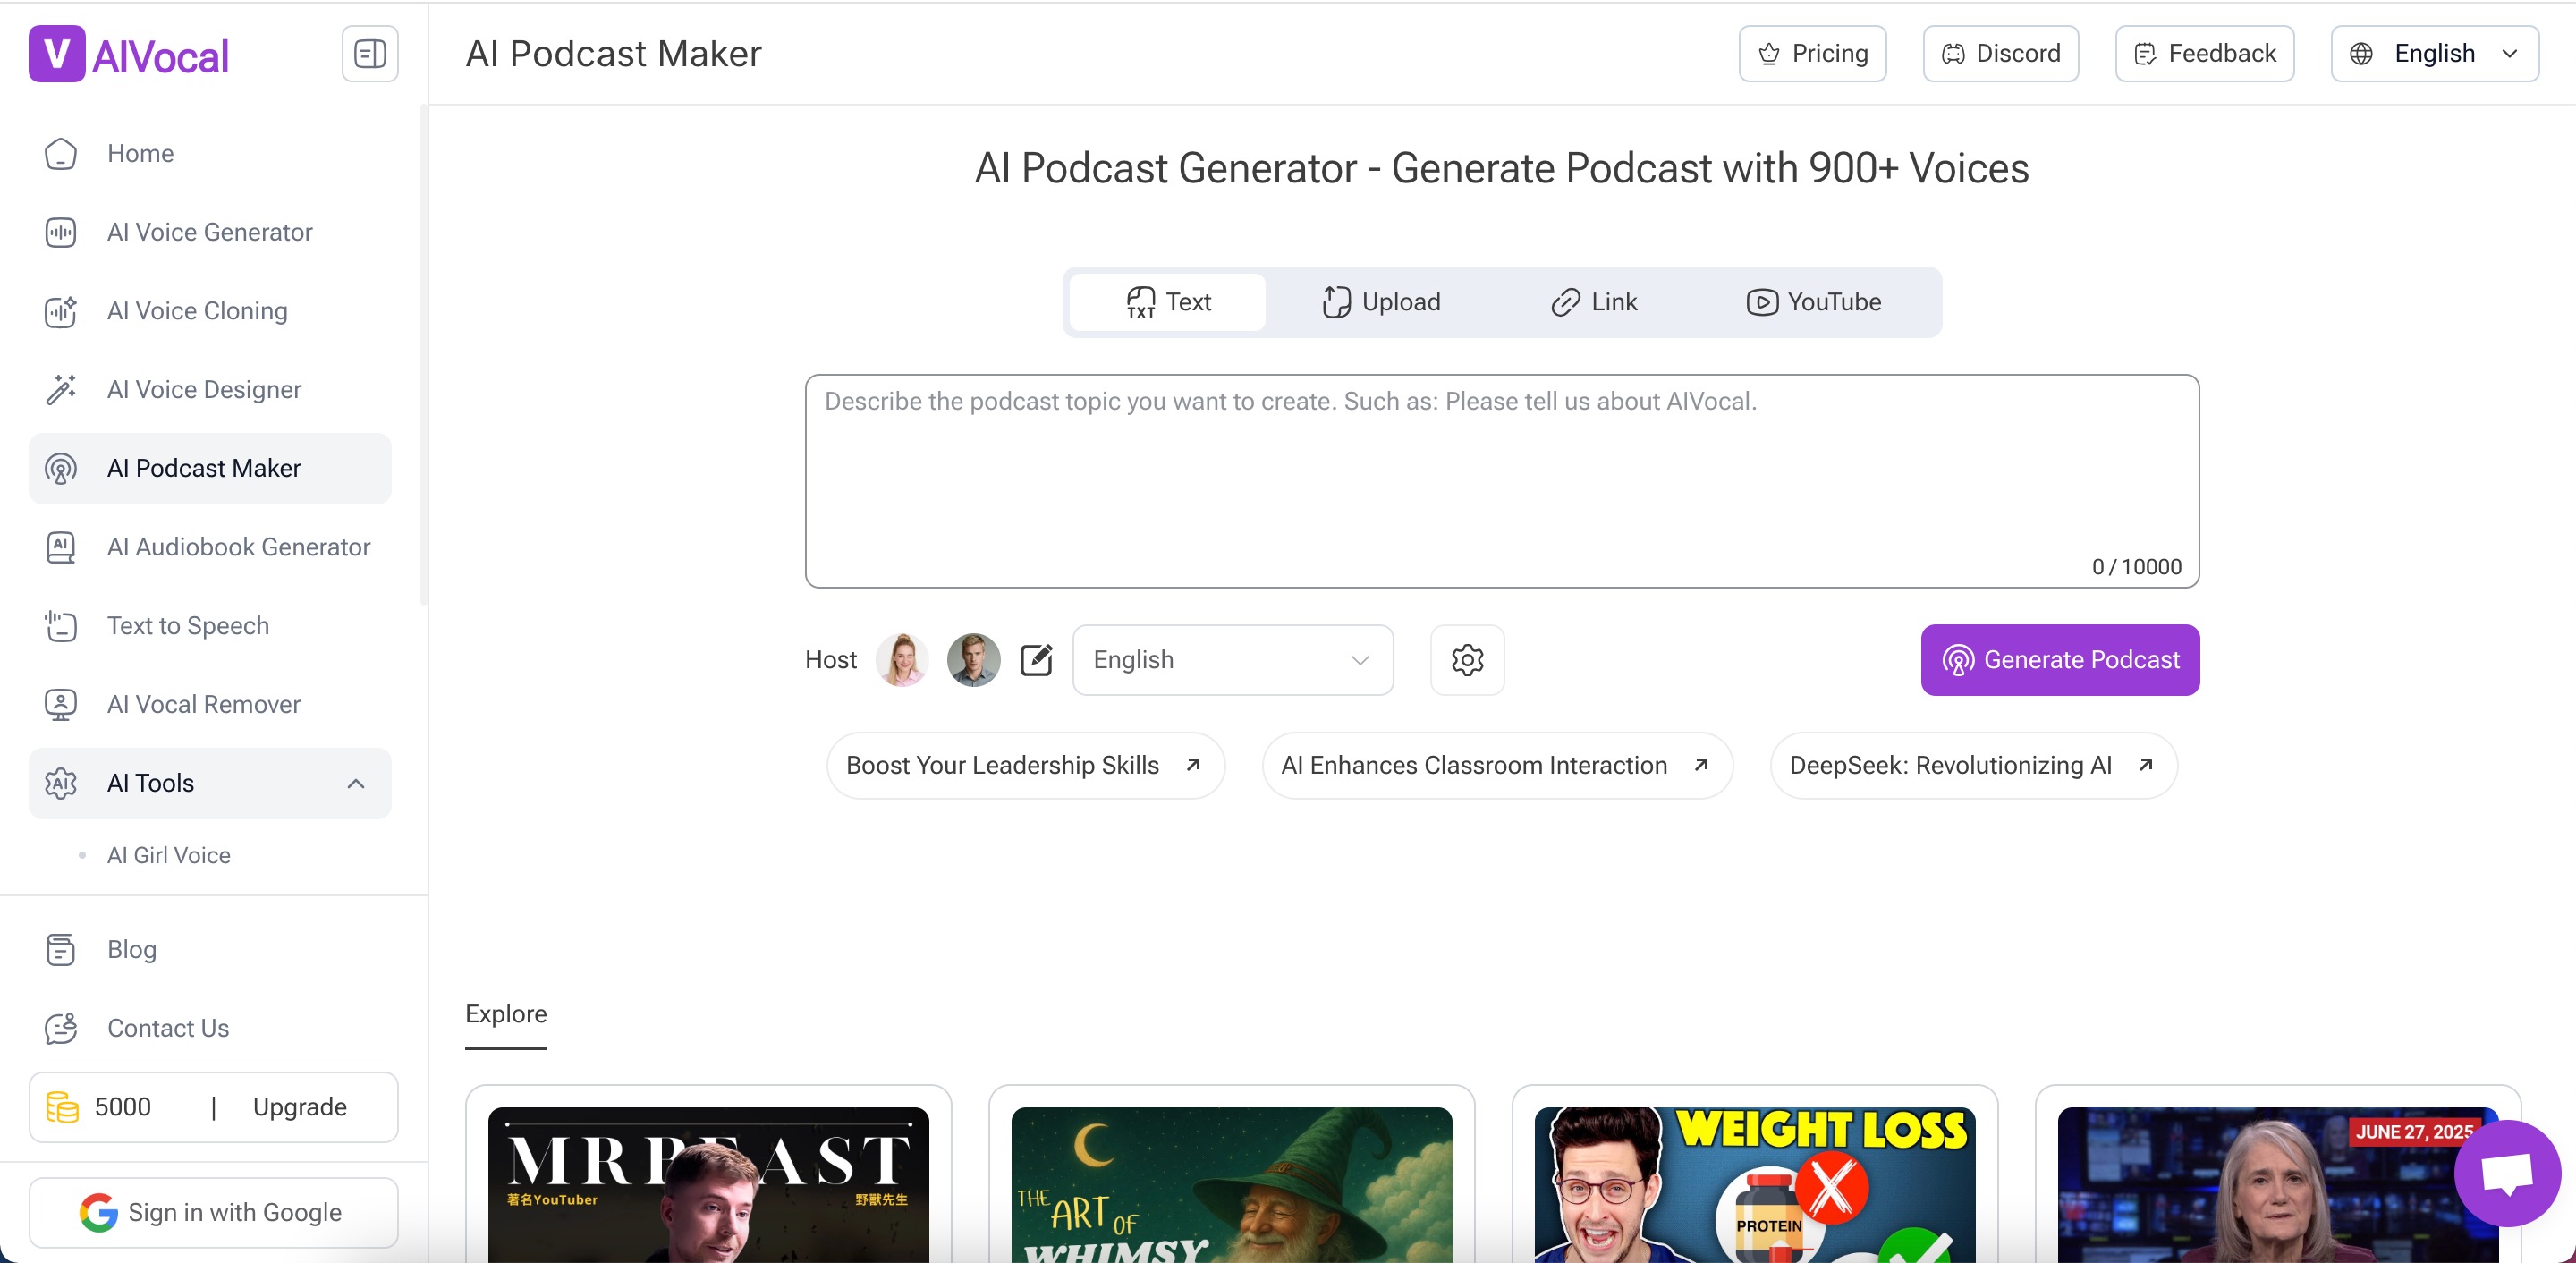Go to Text to Speech page

[209, 626]
